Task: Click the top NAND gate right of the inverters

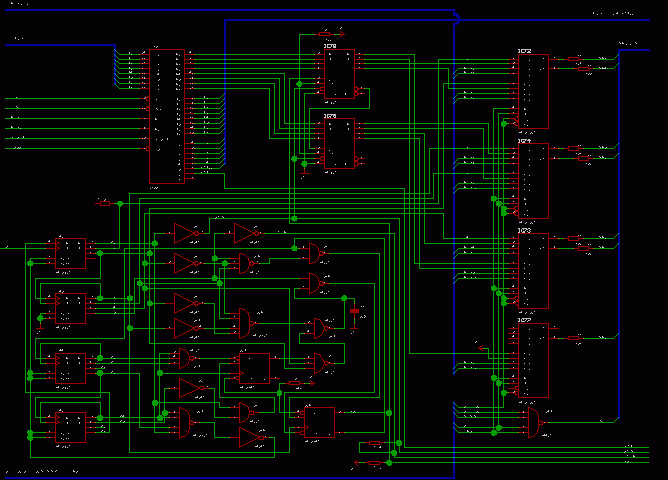Action: tap(314, 250)
